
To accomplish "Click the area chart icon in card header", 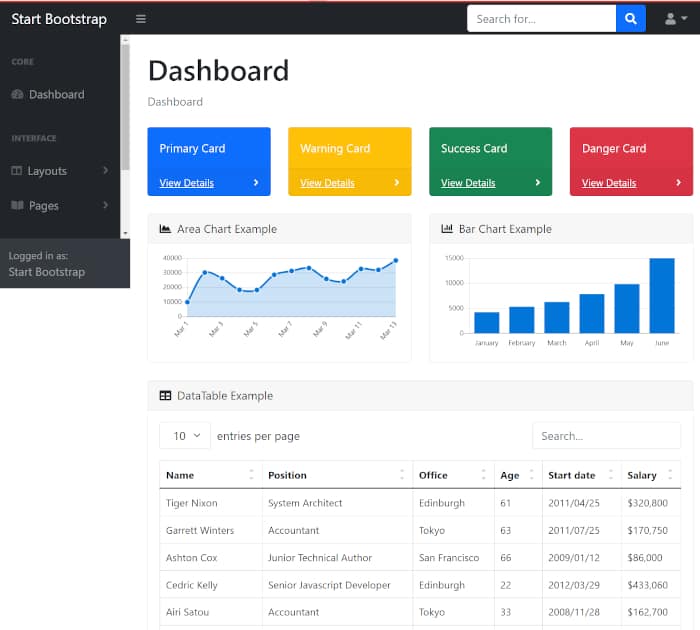I will (165, 229).
